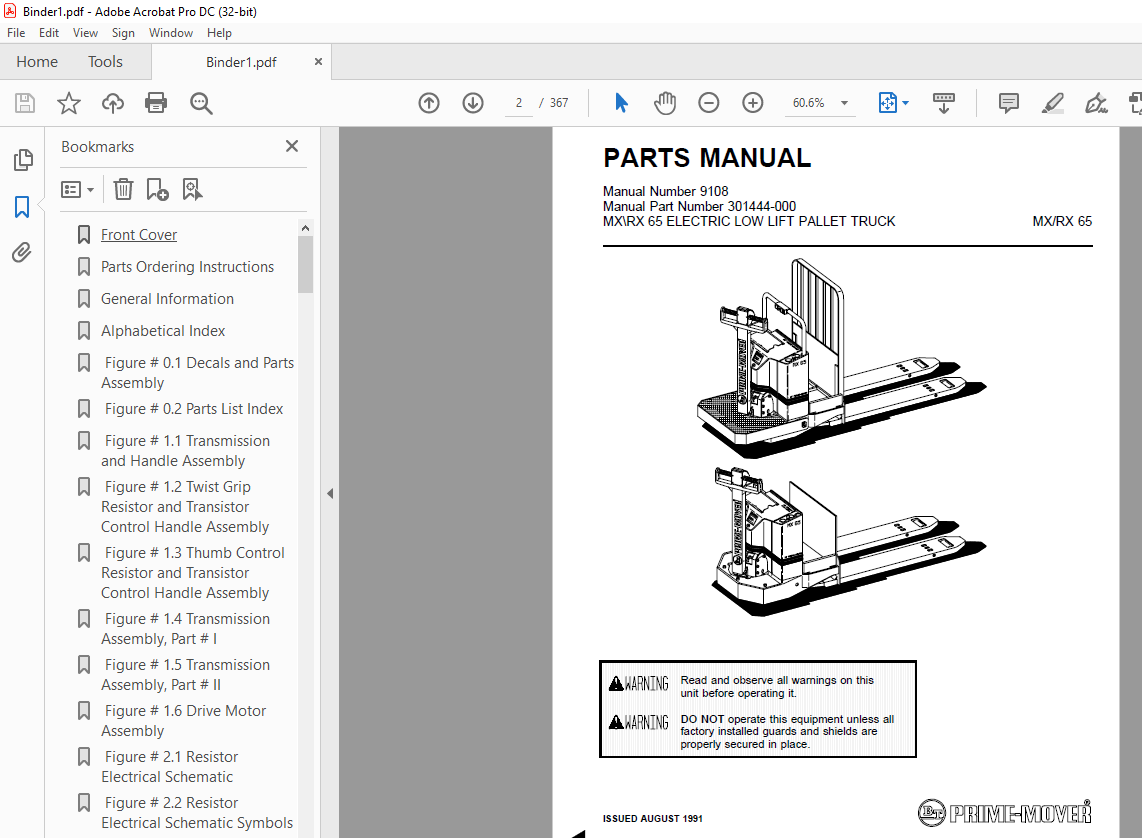Viewport: 1142px width, 838px height.
Task: Click the fit page tool icon
Action: coord(887,103)
